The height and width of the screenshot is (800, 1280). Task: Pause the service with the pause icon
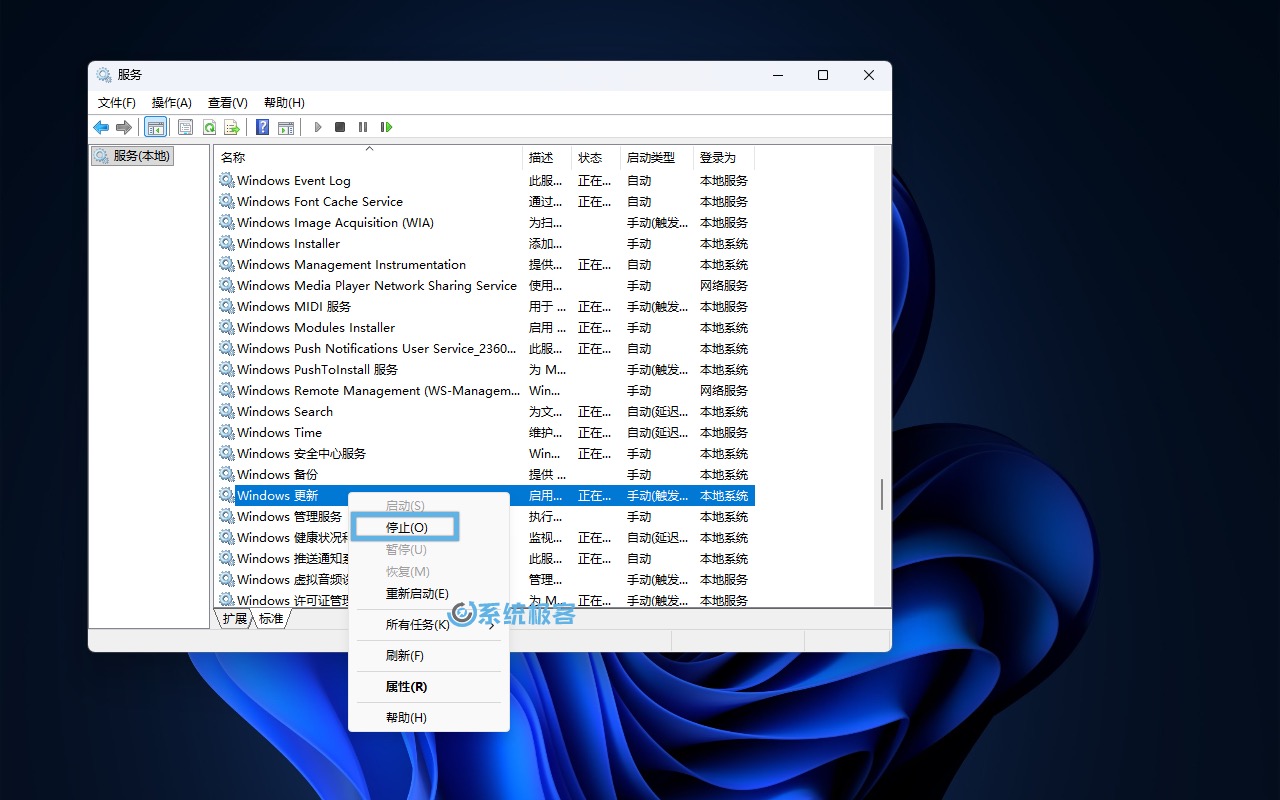point(363,127)
